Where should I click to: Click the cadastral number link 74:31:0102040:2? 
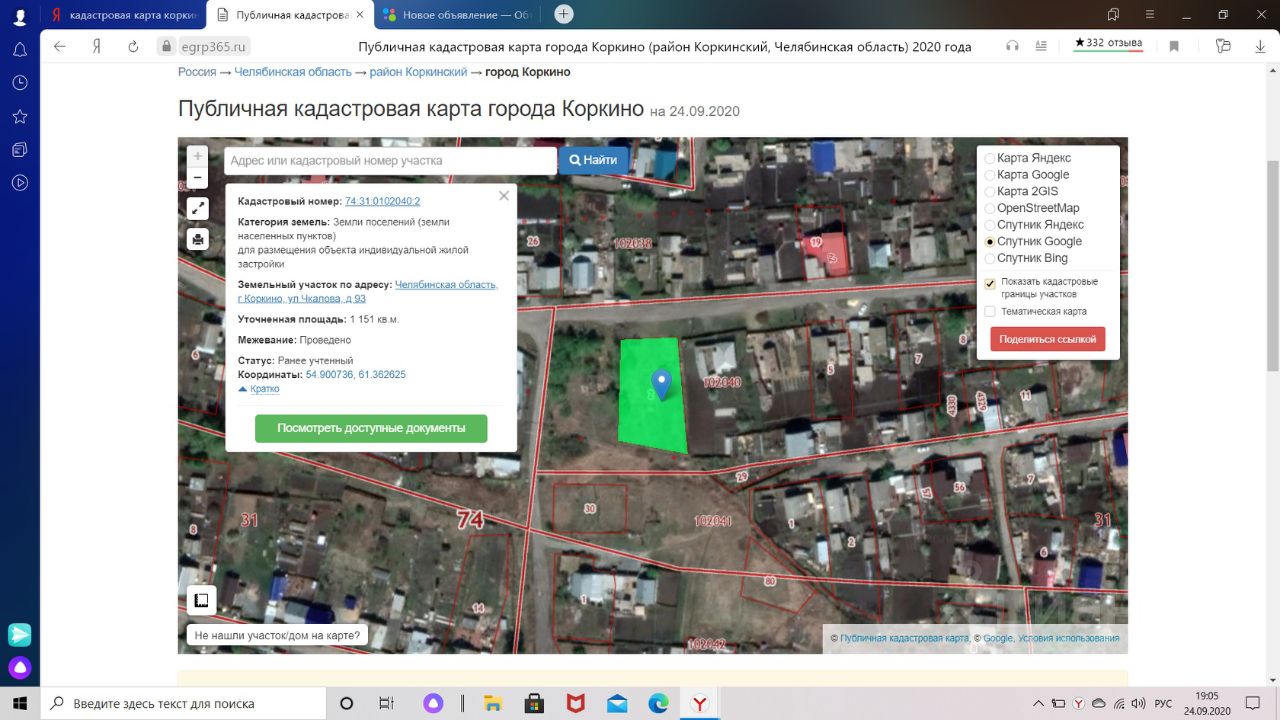382,201
